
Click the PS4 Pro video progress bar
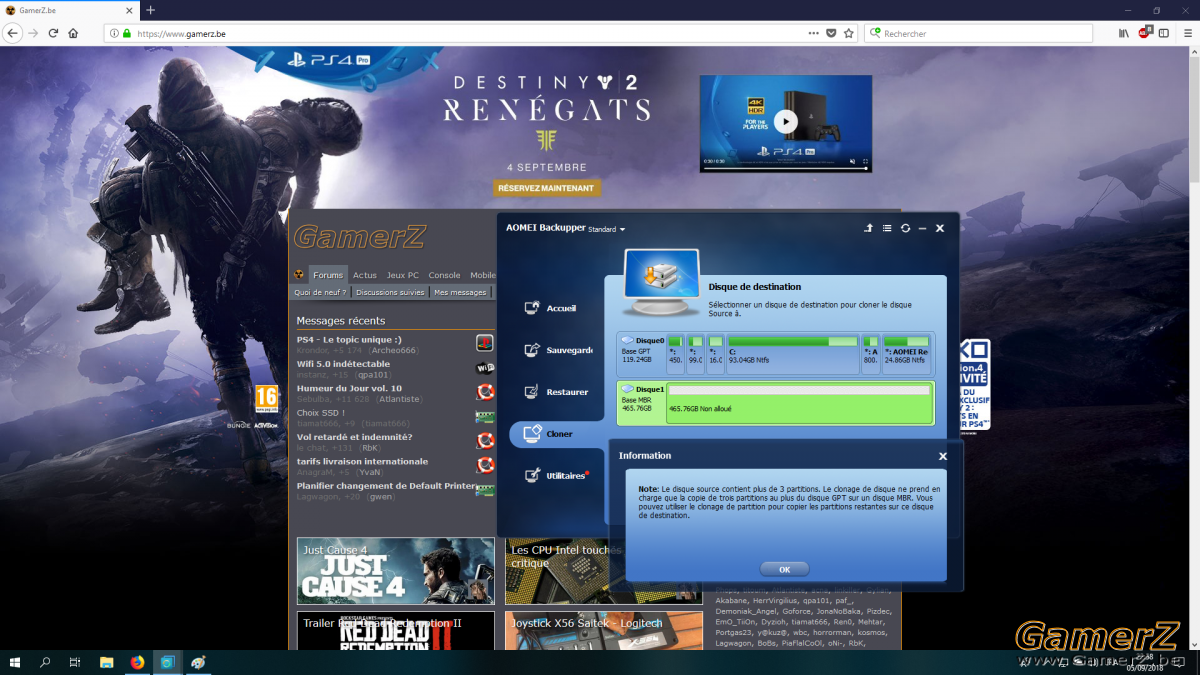coord(785,168)
